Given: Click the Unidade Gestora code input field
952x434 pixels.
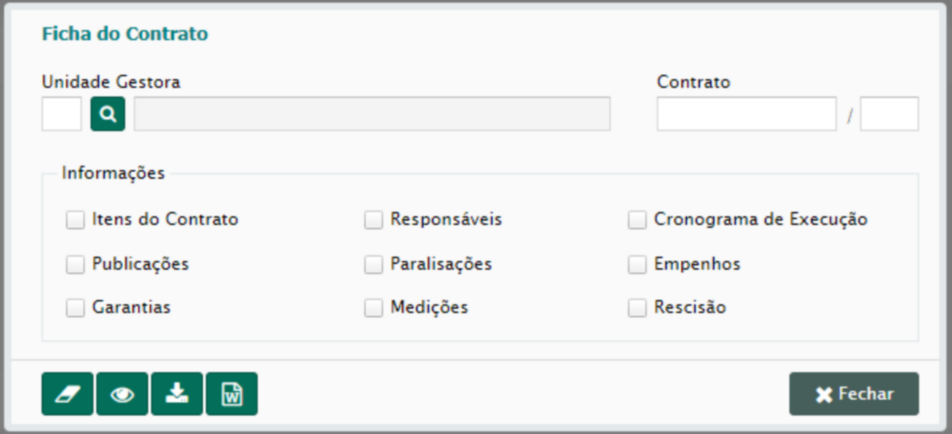Looking at the screenshot, I should 61,114.
